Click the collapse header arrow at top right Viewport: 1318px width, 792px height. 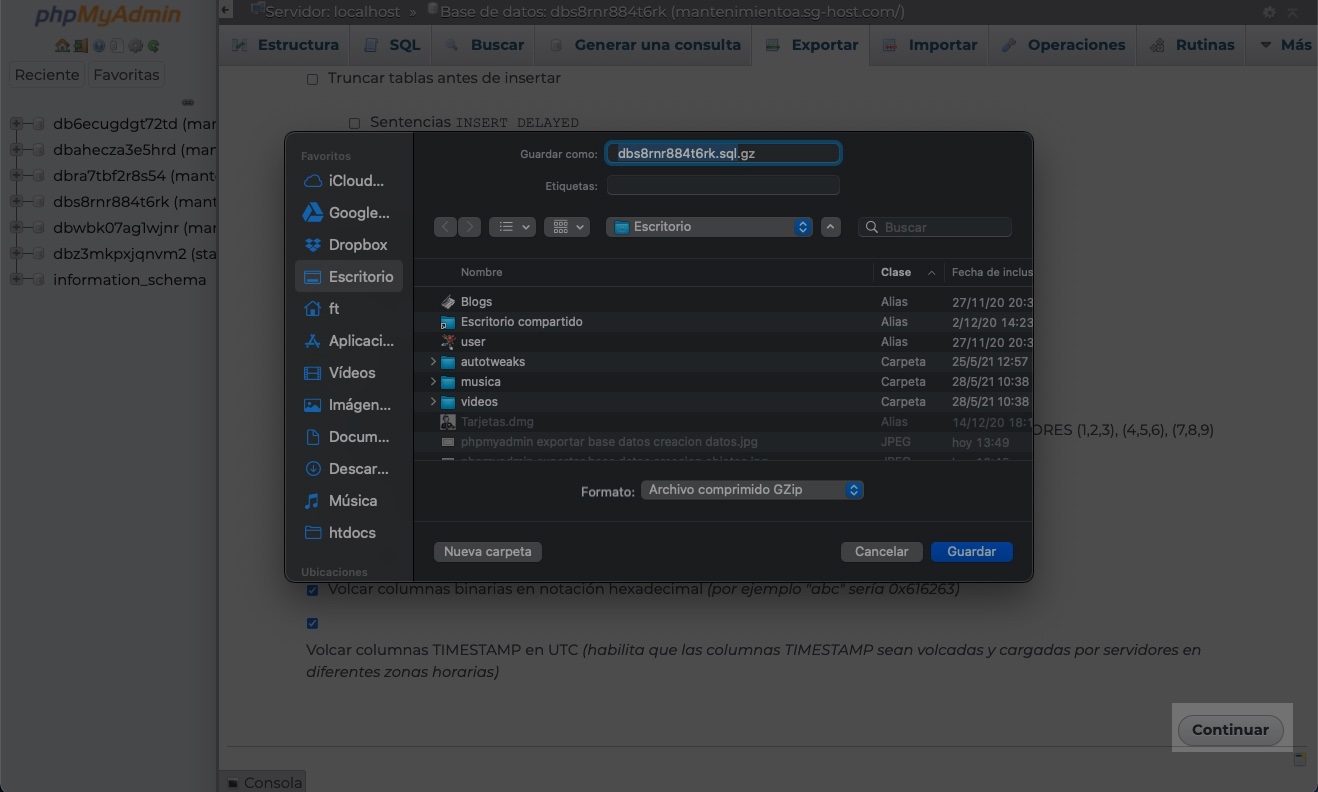1294,12
